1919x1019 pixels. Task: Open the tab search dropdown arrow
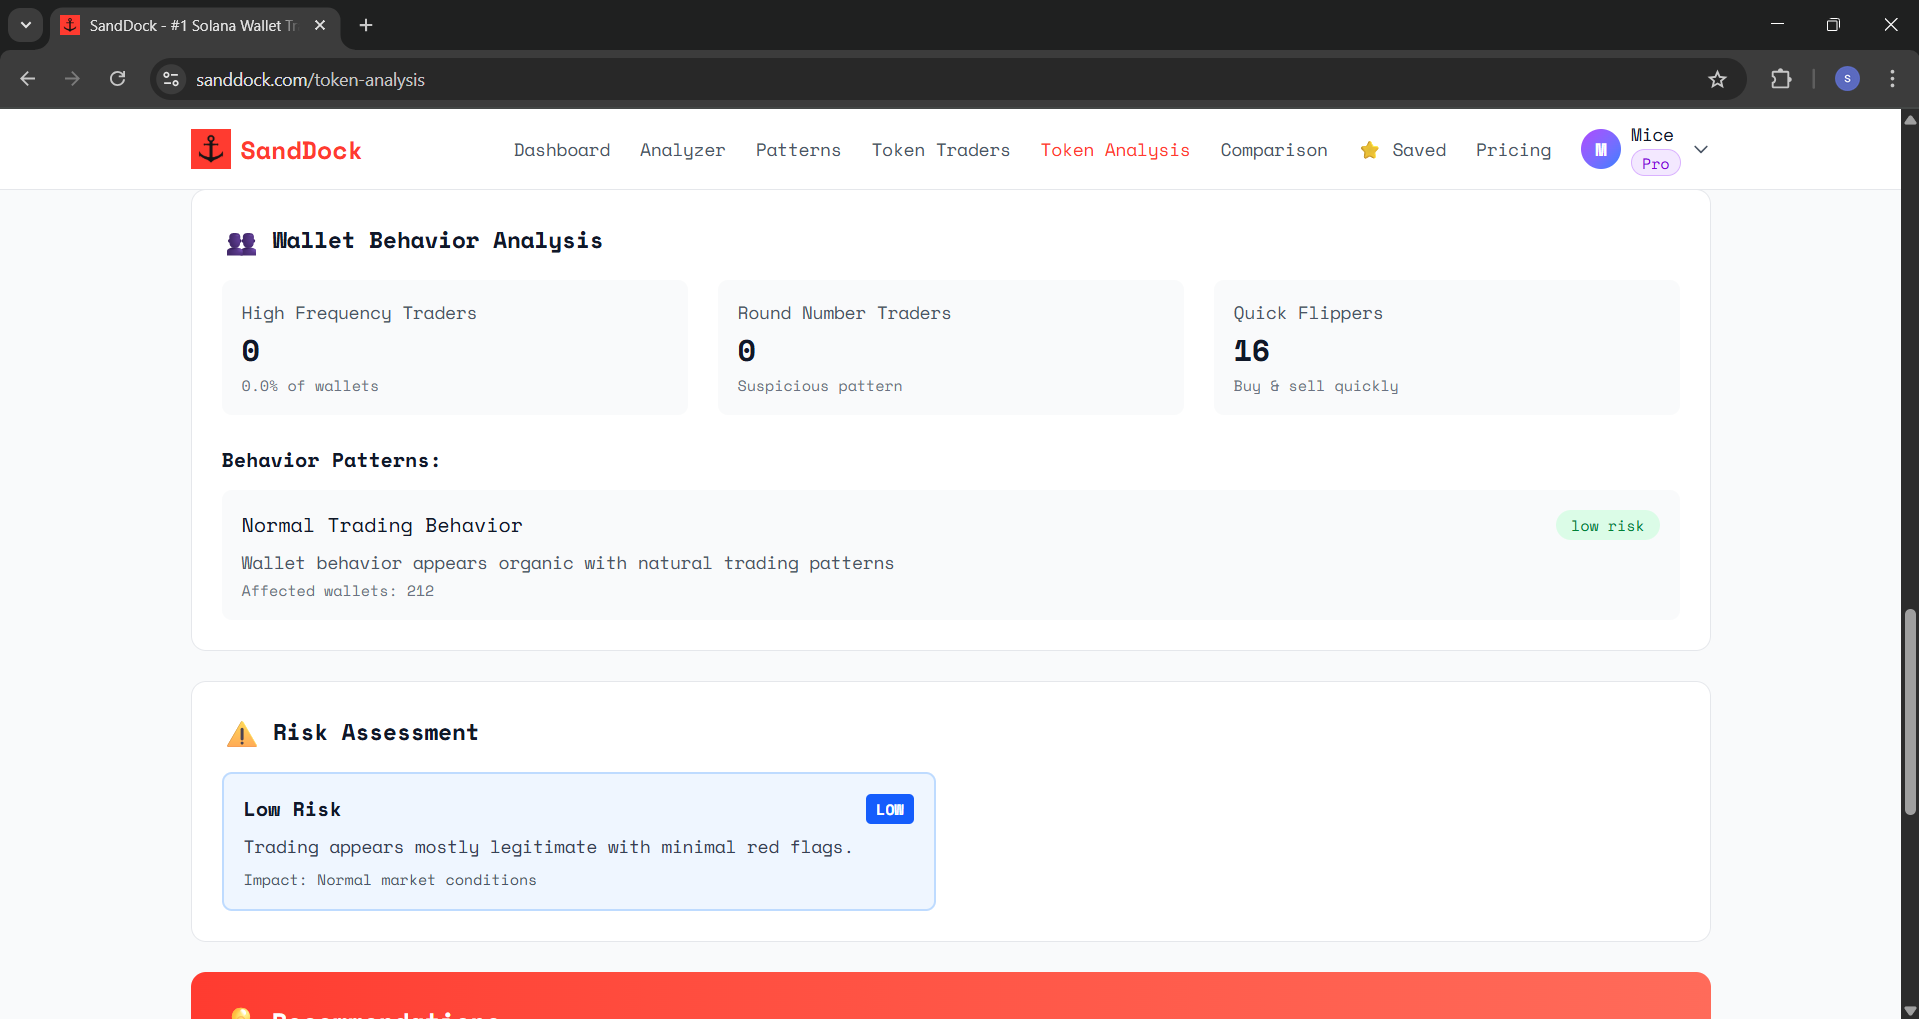coord(26,25)
